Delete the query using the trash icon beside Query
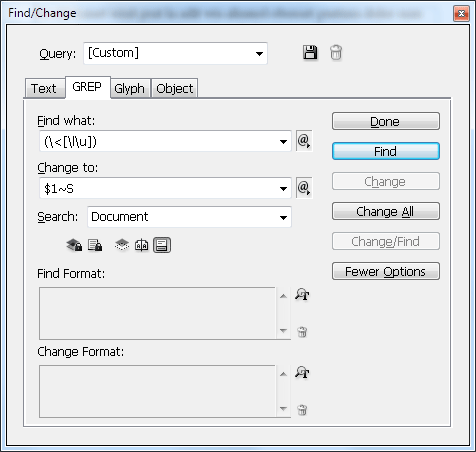 (x=336, y=53)
